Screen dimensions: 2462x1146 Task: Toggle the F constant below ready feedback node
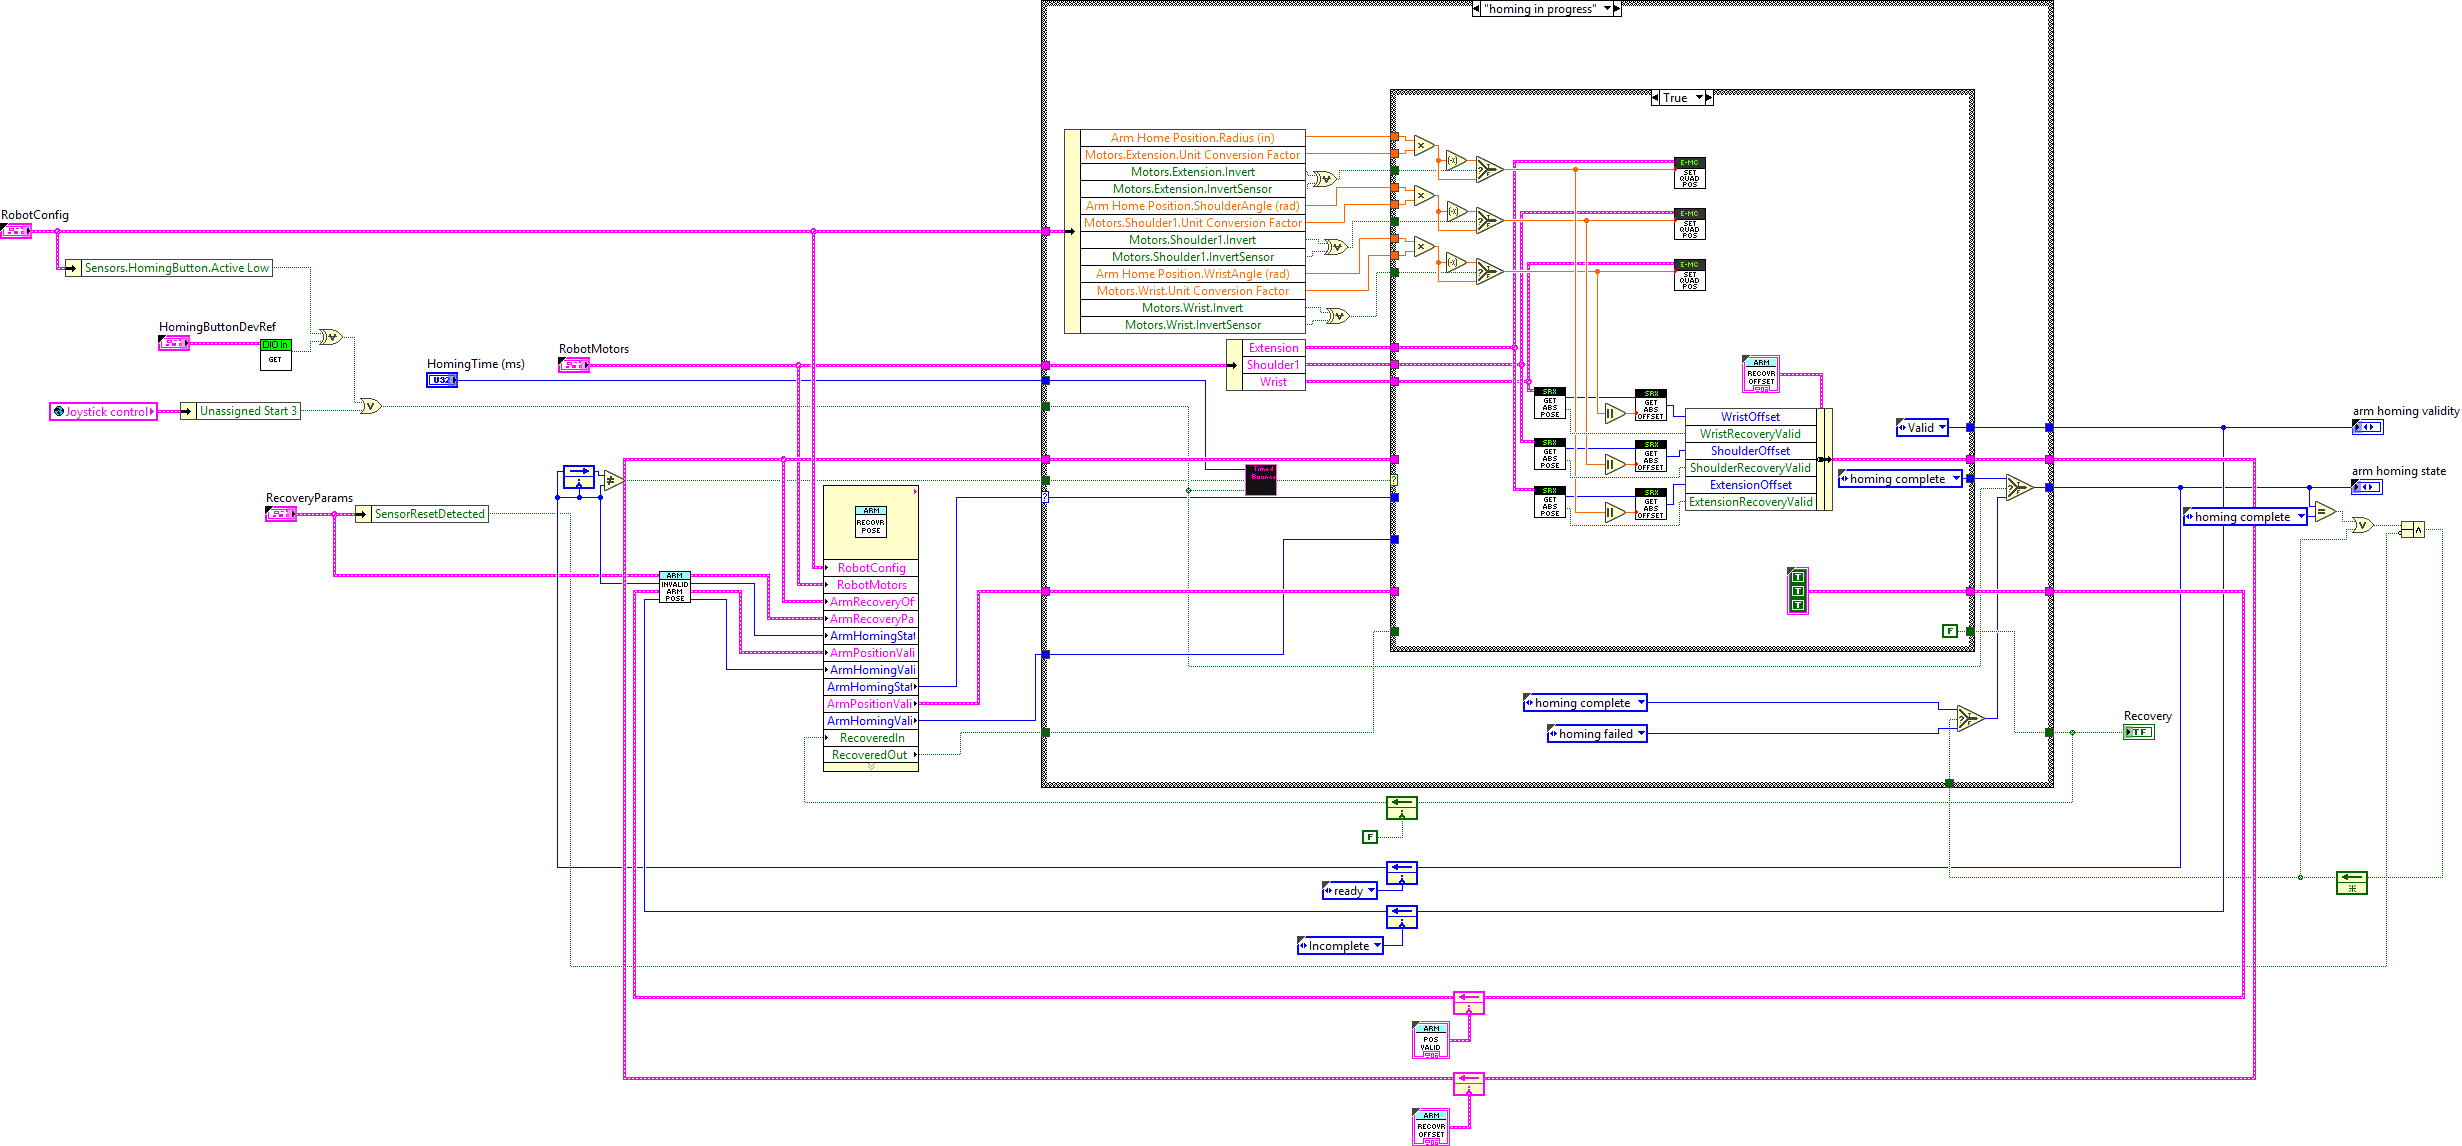click(1370, 837)
